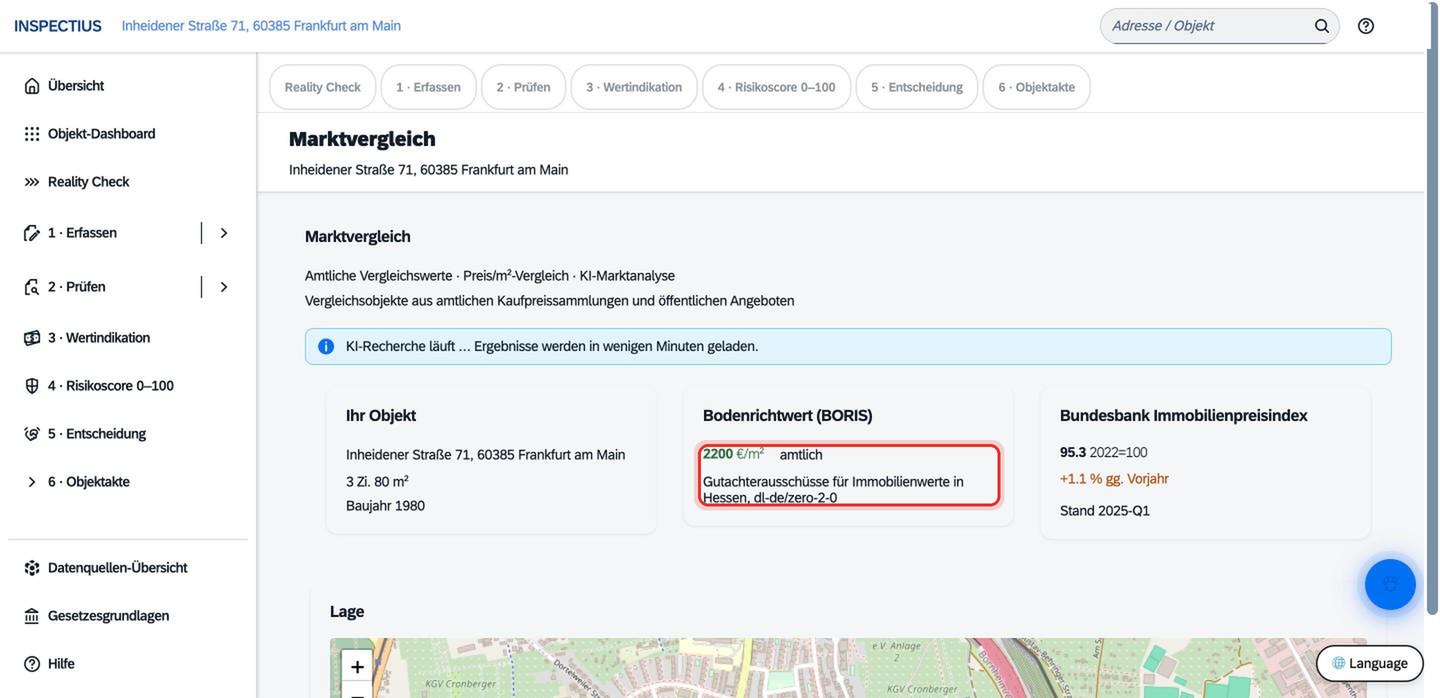Click the 5 · Entscheidung icon
1440x698 pixels.
(32, 434)
